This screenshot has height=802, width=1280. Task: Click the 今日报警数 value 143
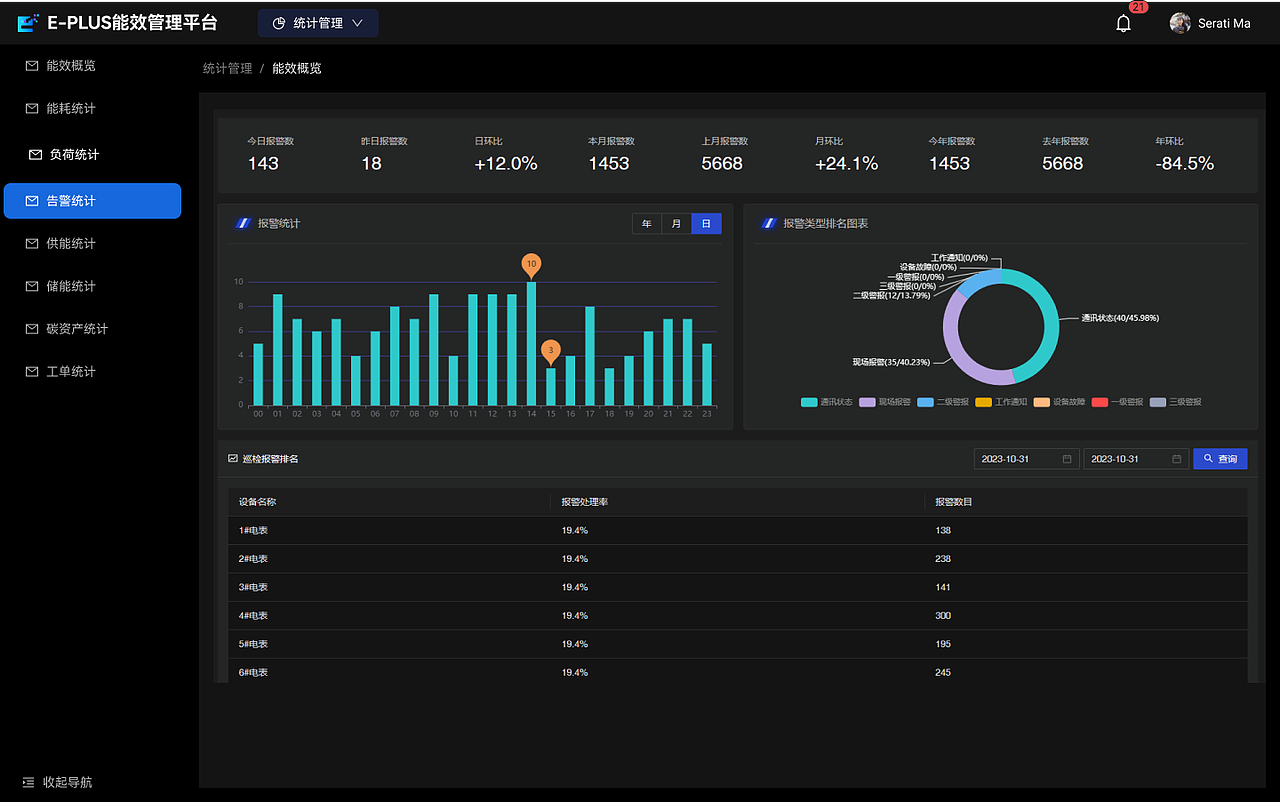click(263, 163)
